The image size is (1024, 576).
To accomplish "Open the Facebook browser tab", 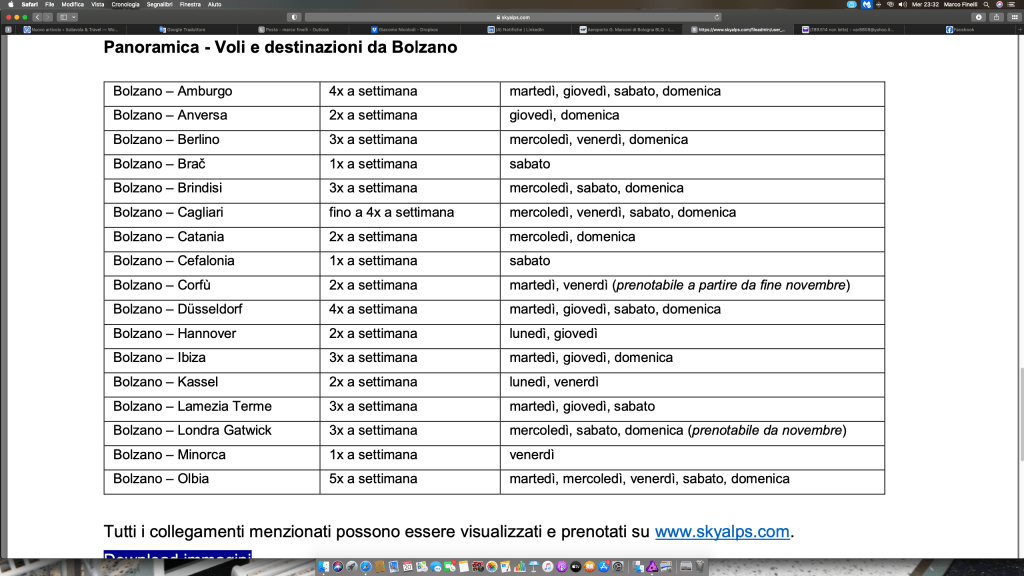I will pos(963,30).
